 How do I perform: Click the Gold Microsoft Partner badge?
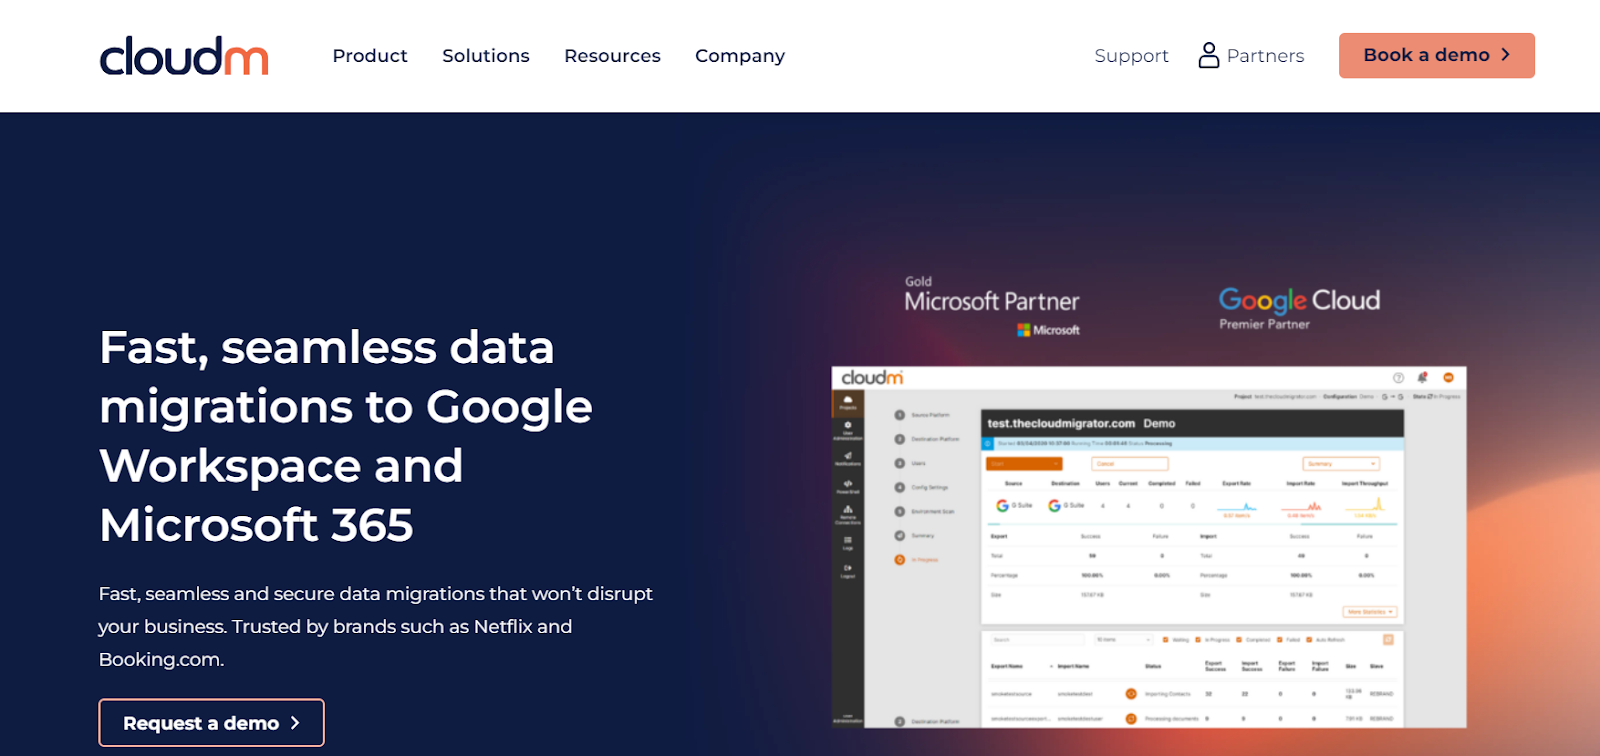[992, 305]
